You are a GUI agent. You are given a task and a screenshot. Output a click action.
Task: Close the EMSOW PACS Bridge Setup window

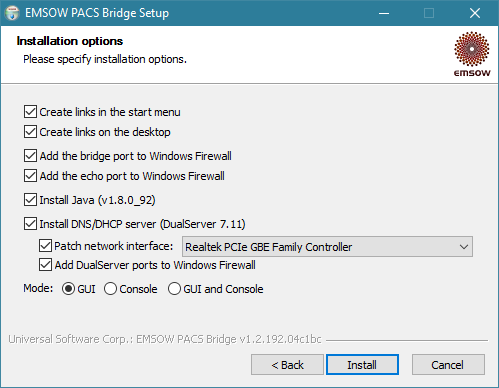coord(475,13)
